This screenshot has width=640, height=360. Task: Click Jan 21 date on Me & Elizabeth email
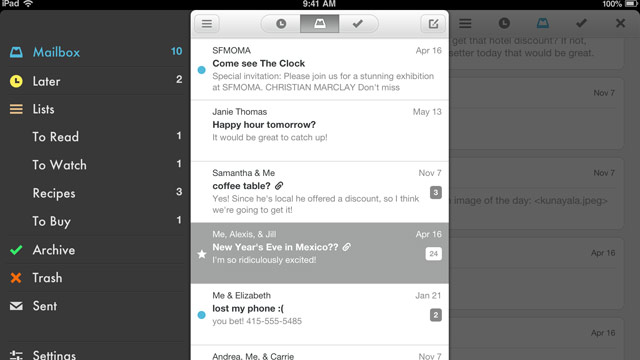[428, 296]
